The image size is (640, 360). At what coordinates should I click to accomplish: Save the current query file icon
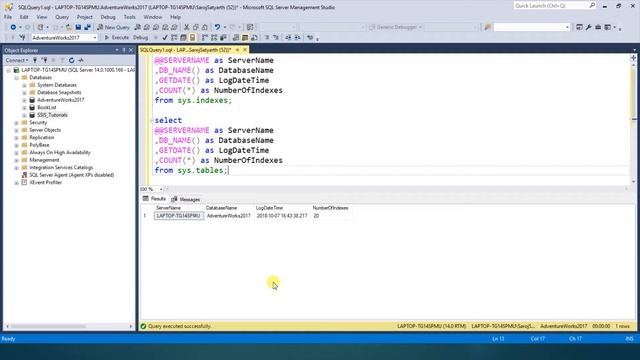(x=78, y=27)
